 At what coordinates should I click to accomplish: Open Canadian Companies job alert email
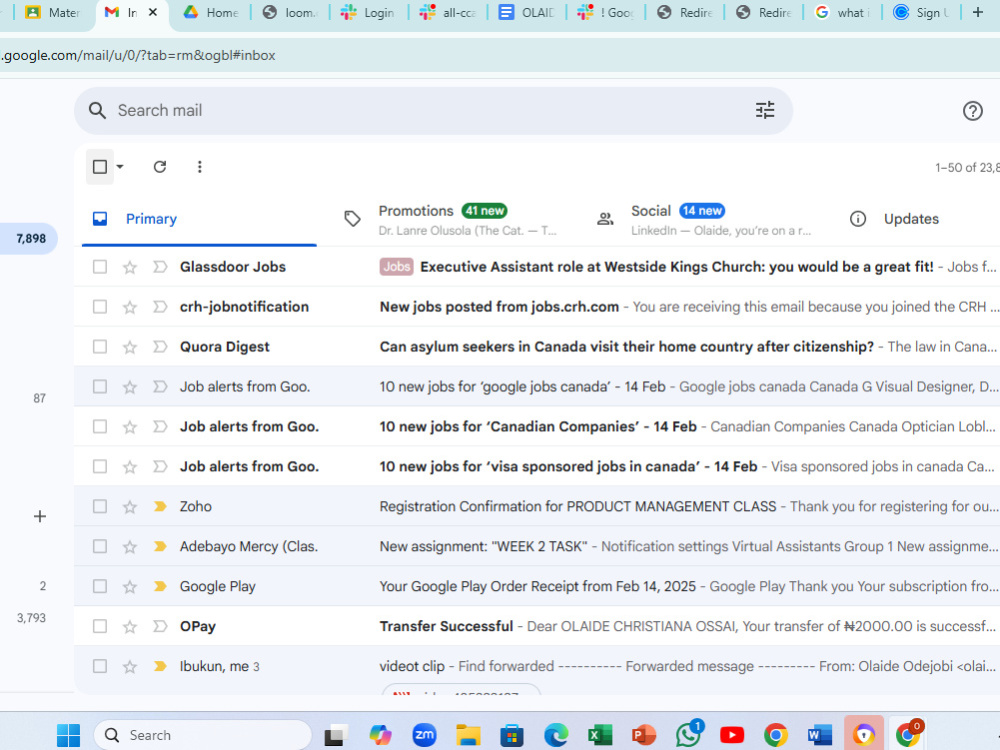tap(538, 427)
